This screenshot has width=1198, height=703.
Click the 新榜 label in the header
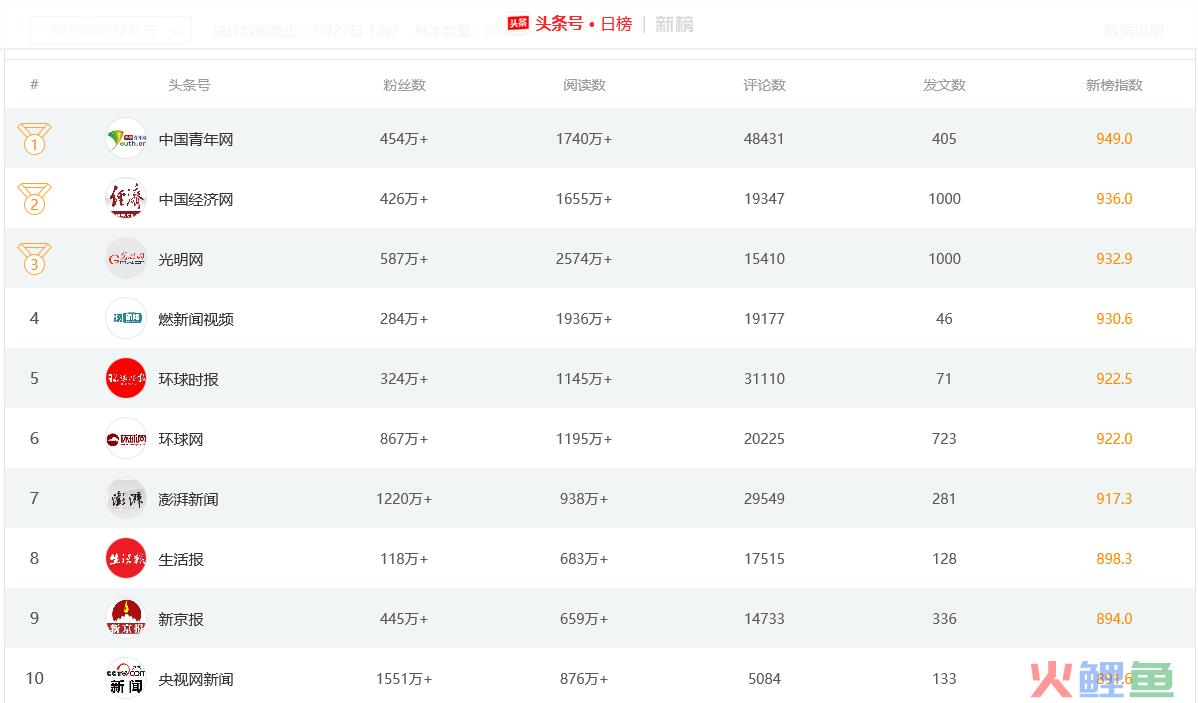click(675, 24)
